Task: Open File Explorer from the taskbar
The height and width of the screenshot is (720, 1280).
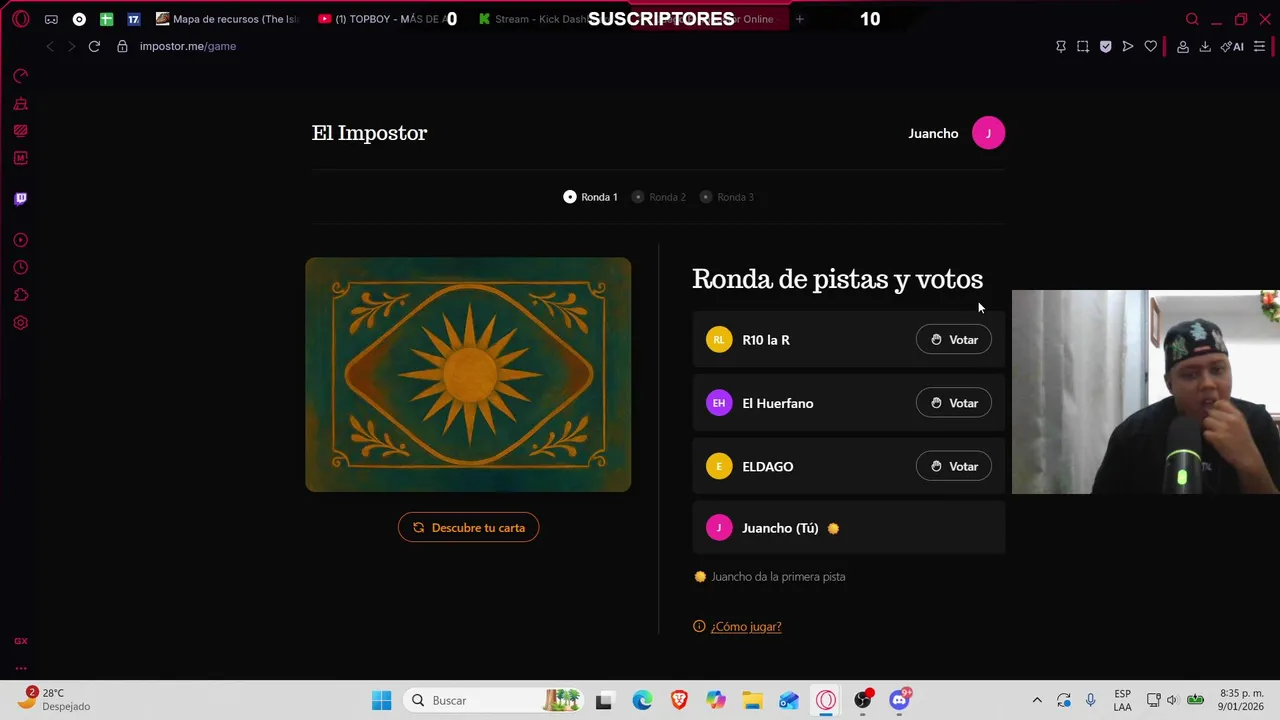Action: click(752, 700)
